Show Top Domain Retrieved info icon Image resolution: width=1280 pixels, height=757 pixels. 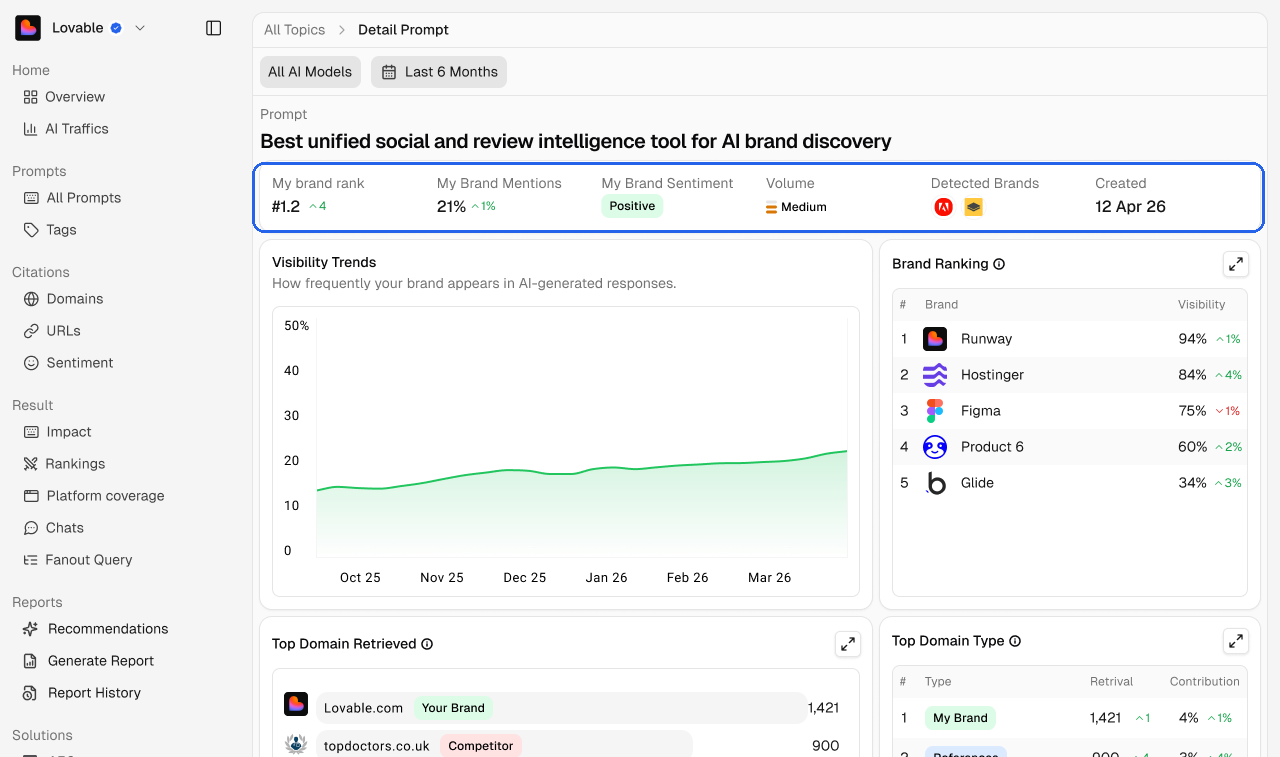pyautogui.click(x=427, y=644)
